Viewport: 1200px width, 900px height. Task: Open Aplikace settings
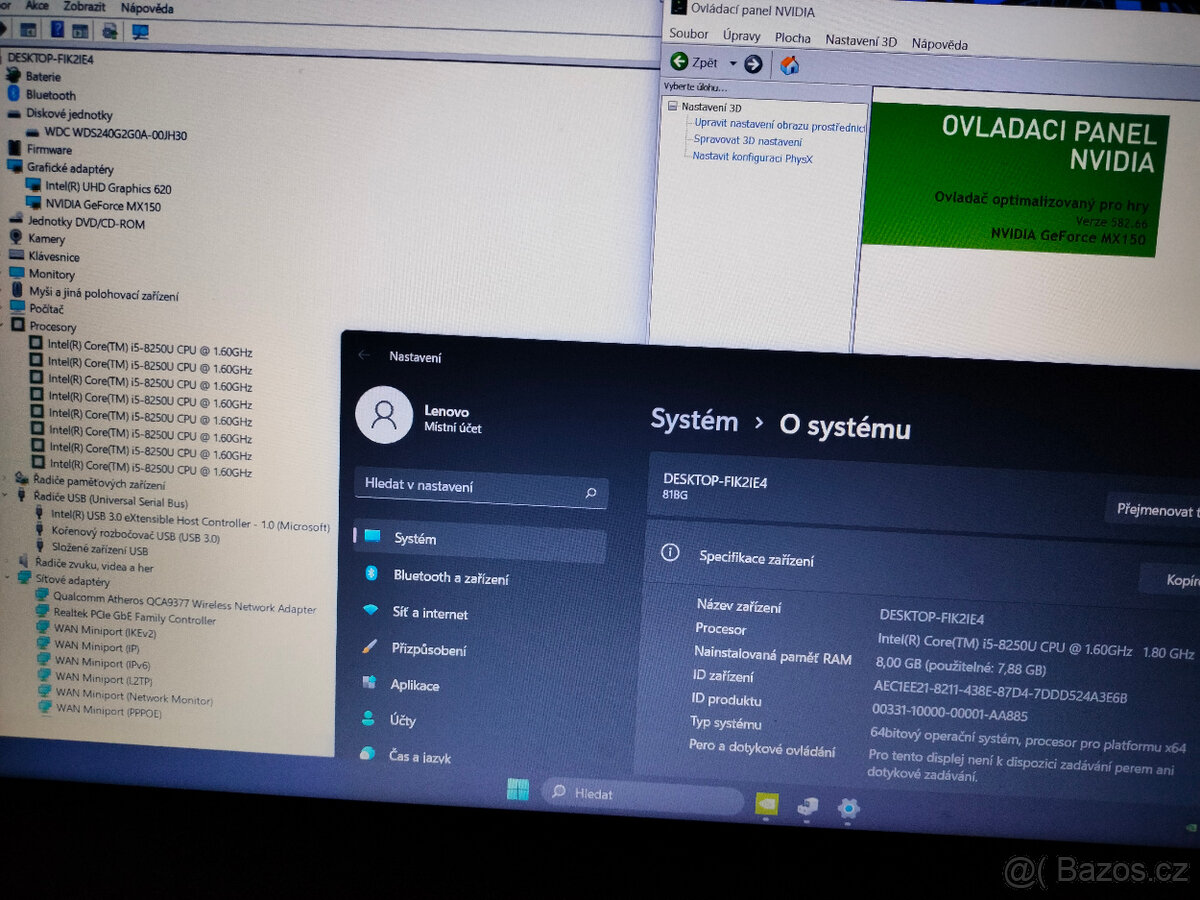click(x=415, y=685)
